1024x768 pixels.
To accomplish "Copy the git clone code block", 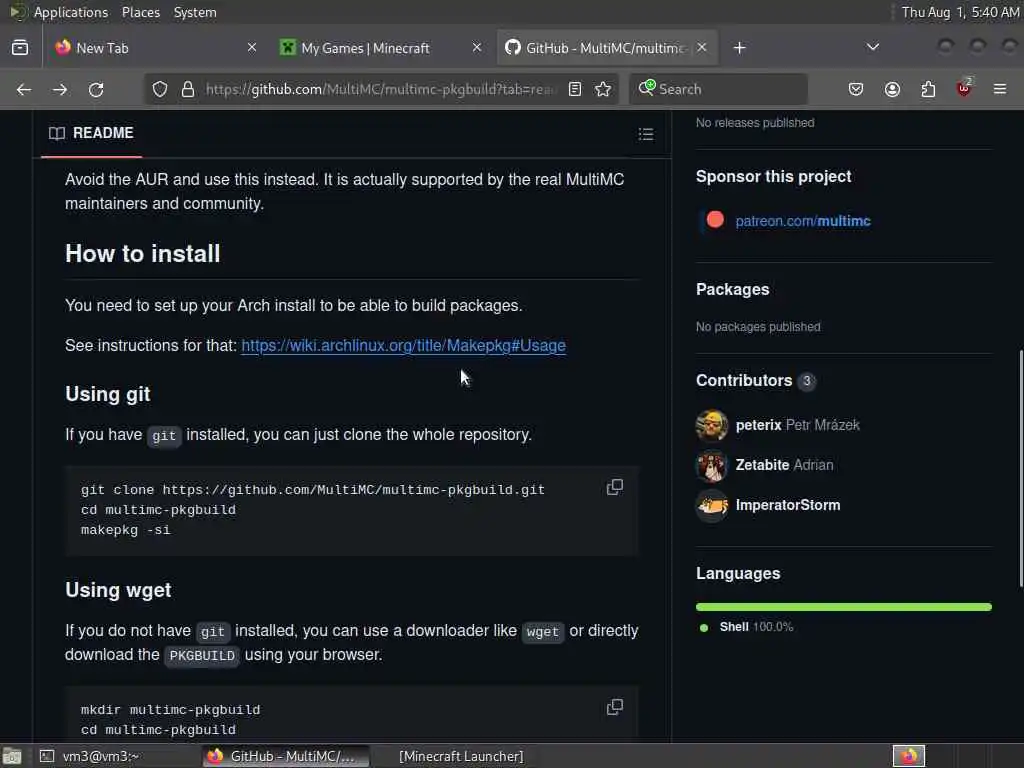I will (615, 487).
